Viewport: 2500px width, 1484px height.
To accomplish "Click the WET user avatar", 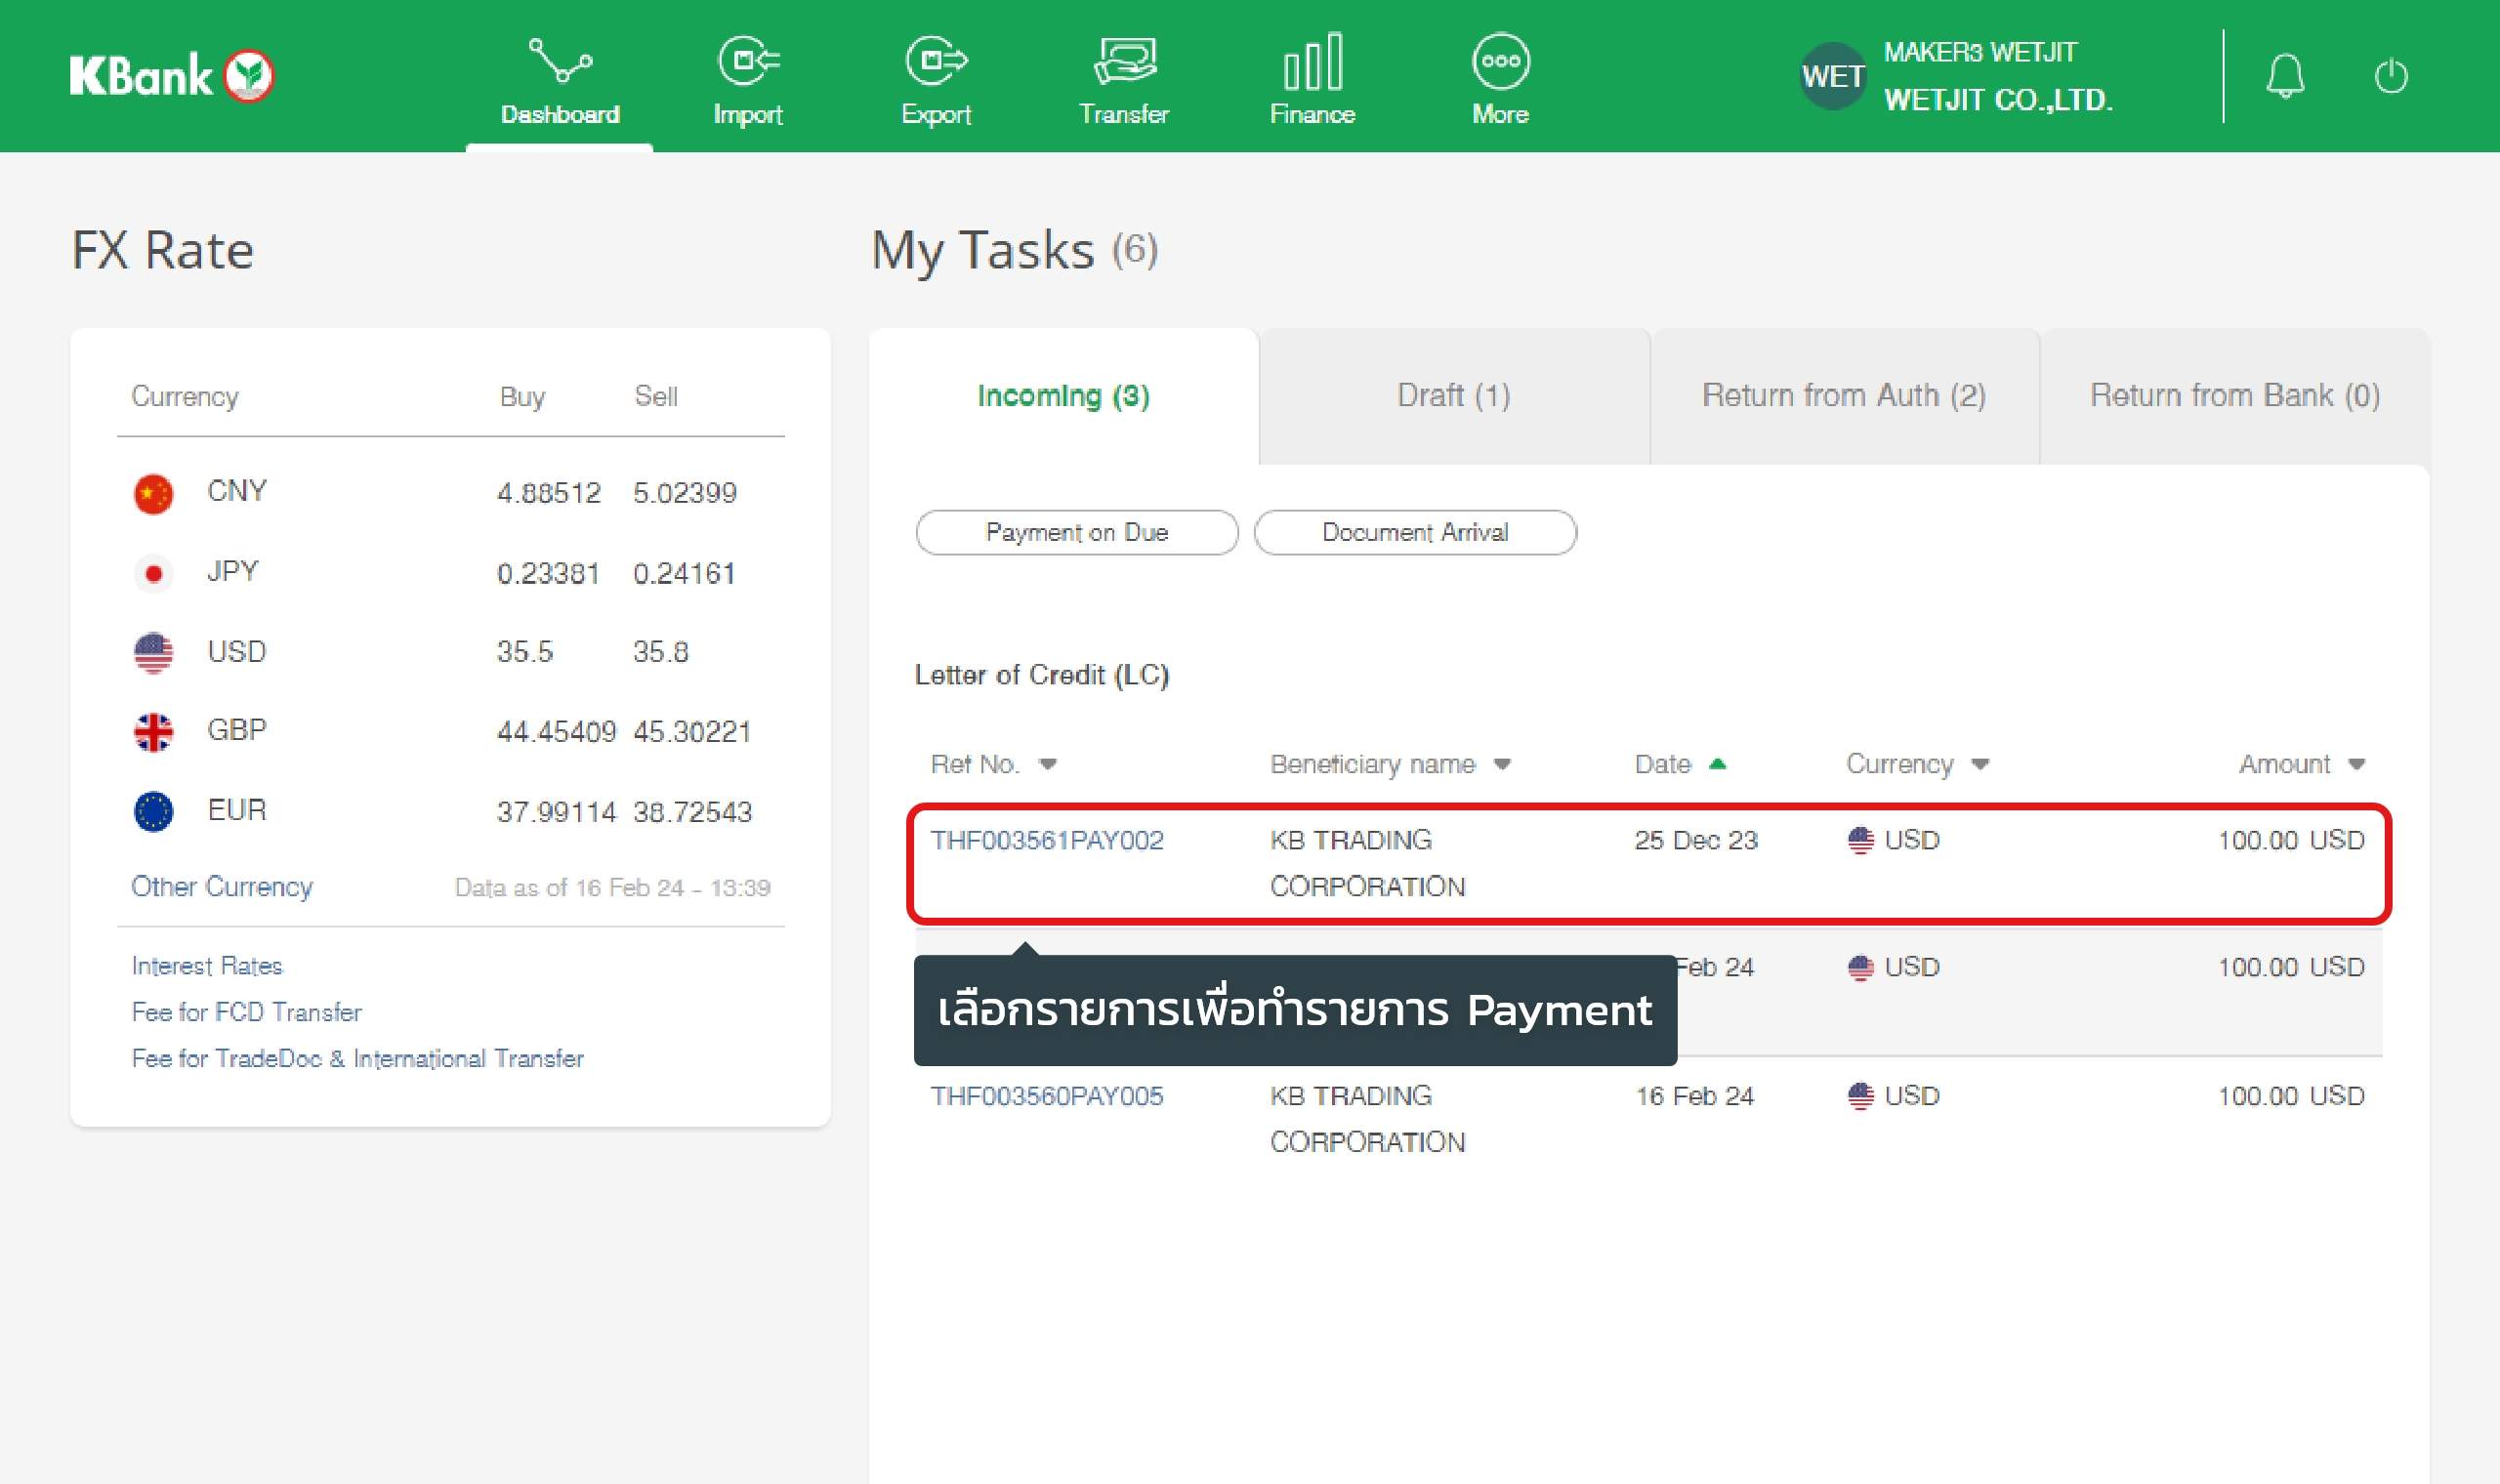I will 1832,76.
